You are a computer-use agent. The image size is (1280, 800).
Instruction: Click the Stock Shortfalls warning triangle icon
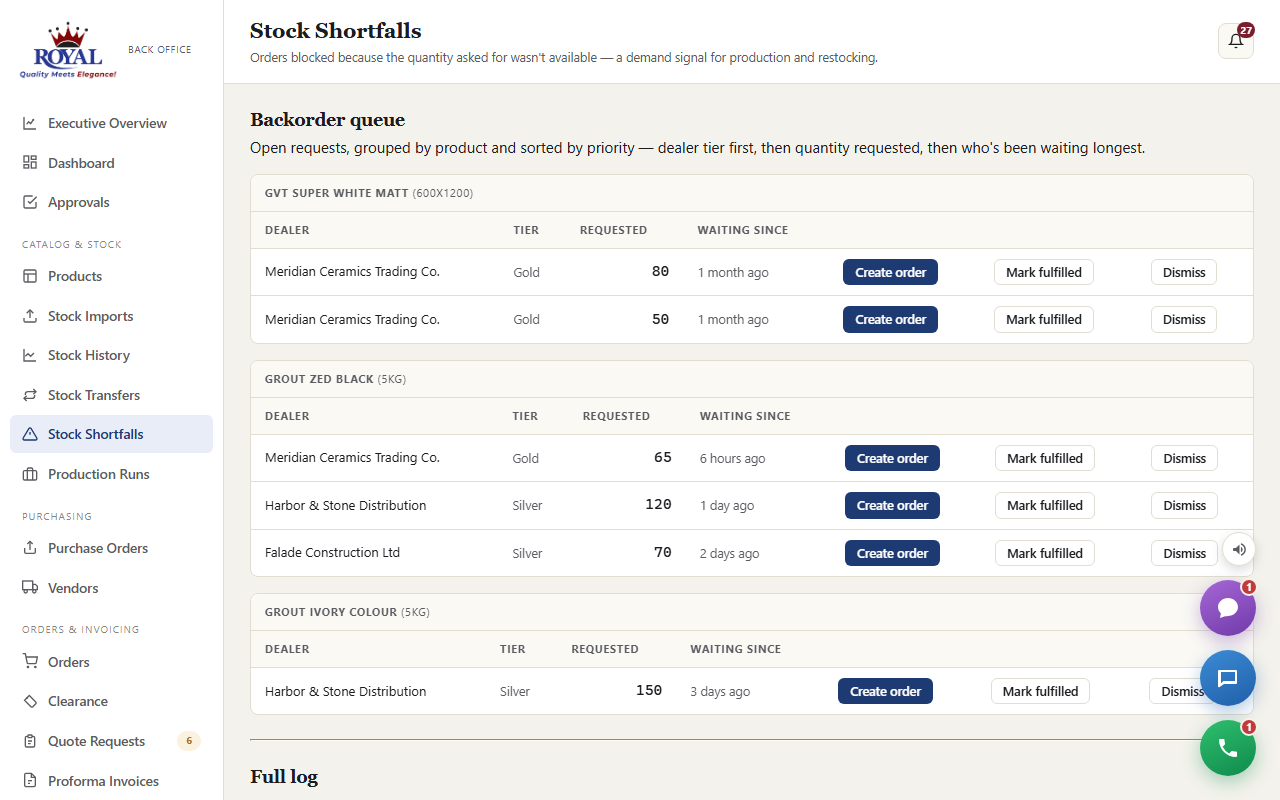click(x=30, y=434)
